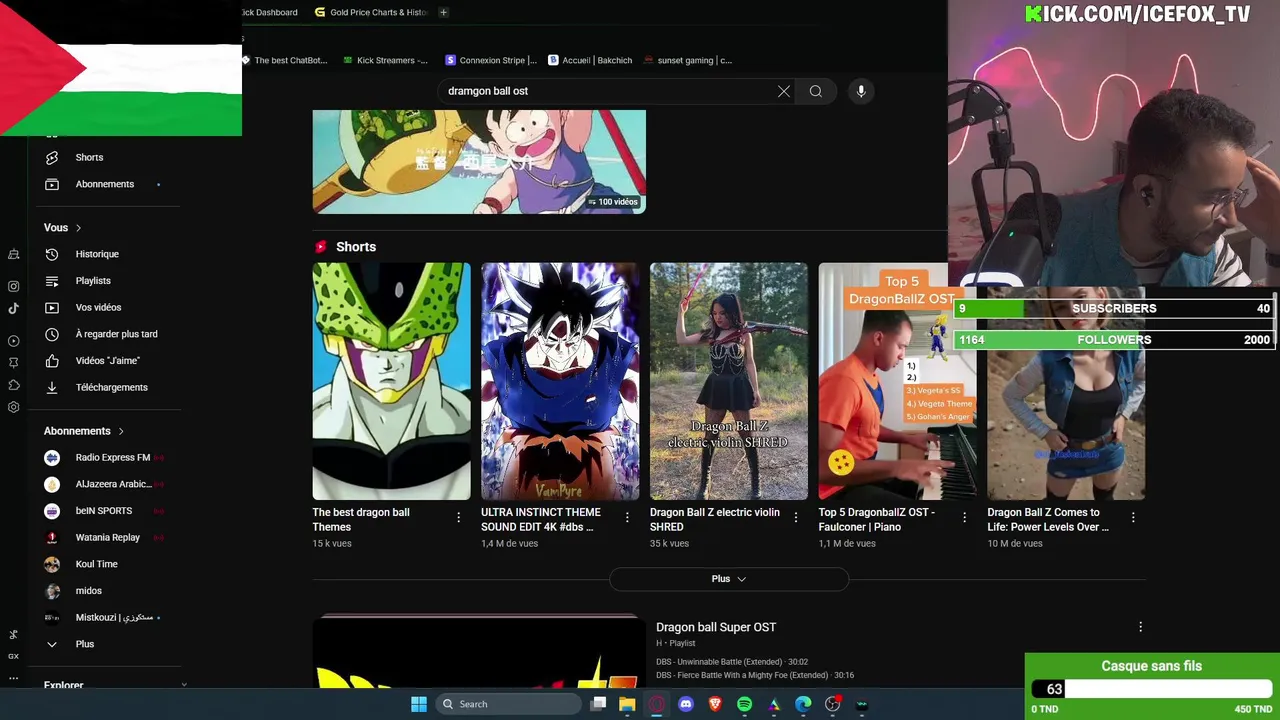Open sunset gaming bookmark
Image resolution: width=1280 pixels, height=720 pixels.
pos(687,60)
